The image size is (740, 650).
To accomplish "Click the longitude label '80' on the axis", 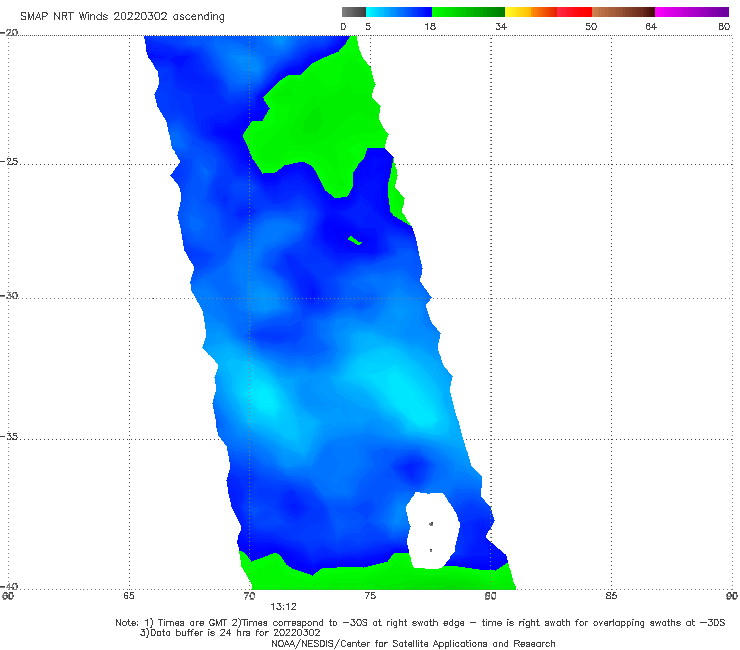I will (x=490, y=596).
